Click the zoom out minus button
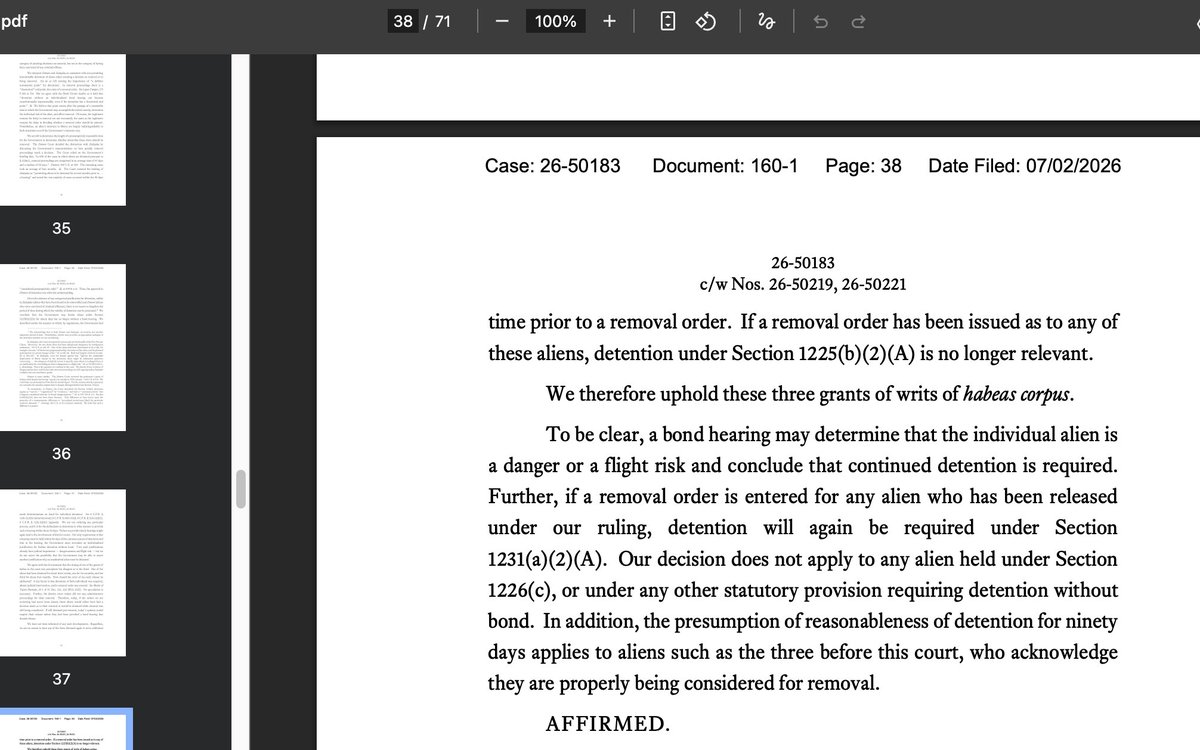 (x=502, y=21)
